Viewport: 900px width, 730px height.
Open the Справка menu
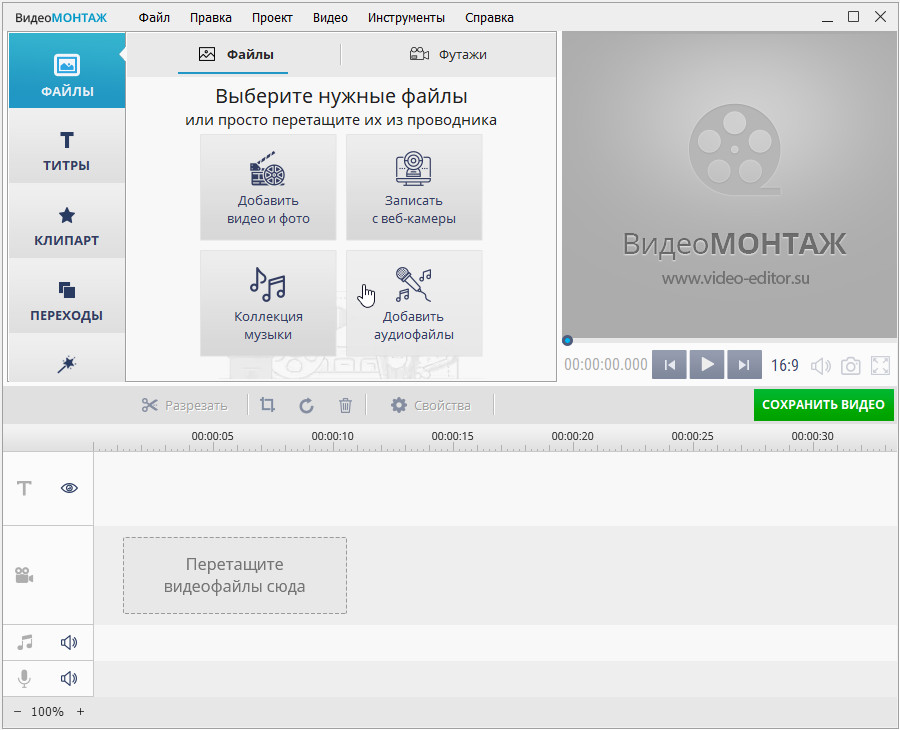489,18
